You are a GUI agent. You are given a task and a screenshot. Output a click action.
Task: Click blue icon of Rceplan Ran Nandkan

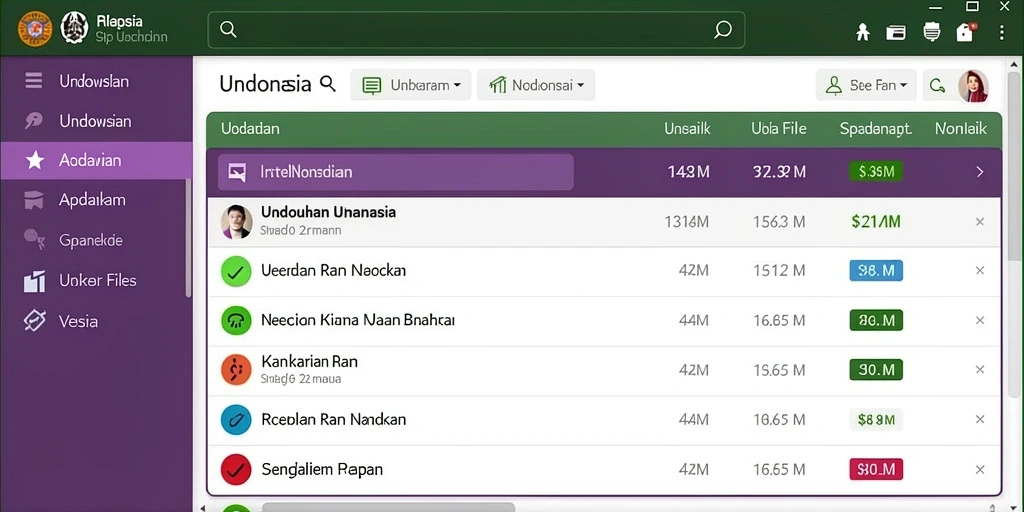[x=236, y=420]
